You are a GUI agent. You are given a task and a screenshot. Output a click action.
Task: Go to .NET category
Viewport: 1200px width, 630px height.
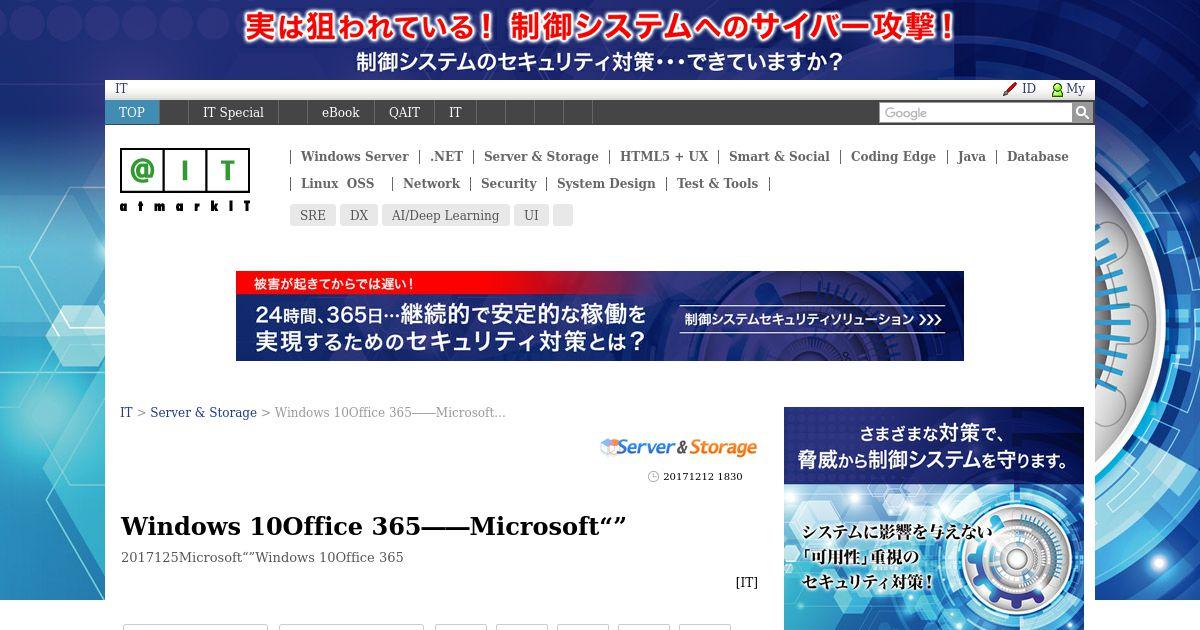click(x=446, y=156)
